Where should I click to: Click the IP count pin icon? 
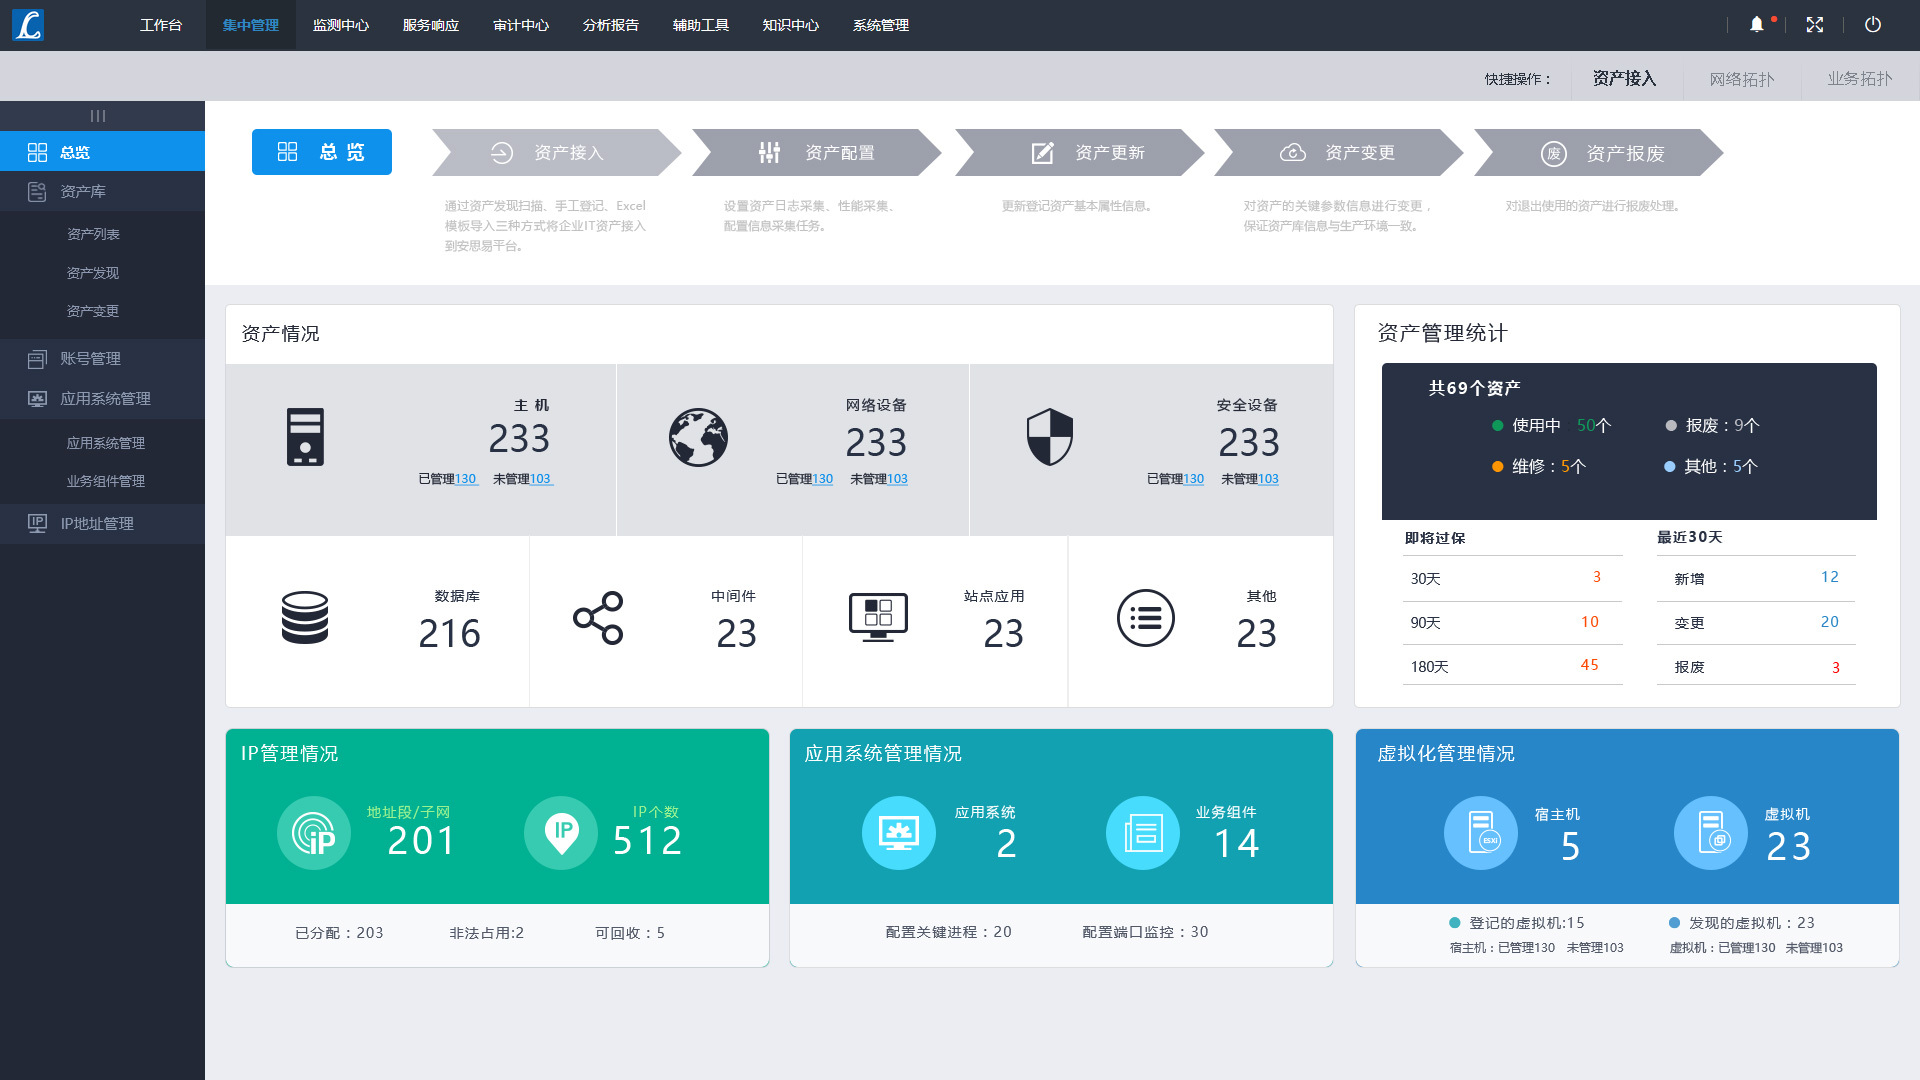561,832
